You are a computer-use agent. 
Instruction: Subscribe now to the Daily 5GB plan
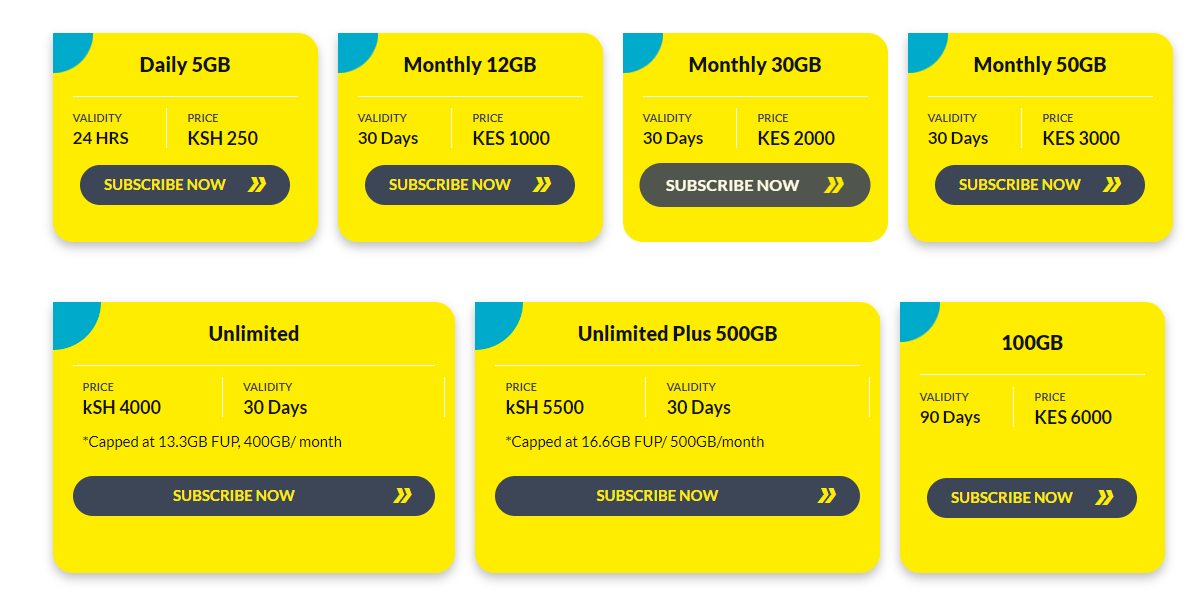184,184
